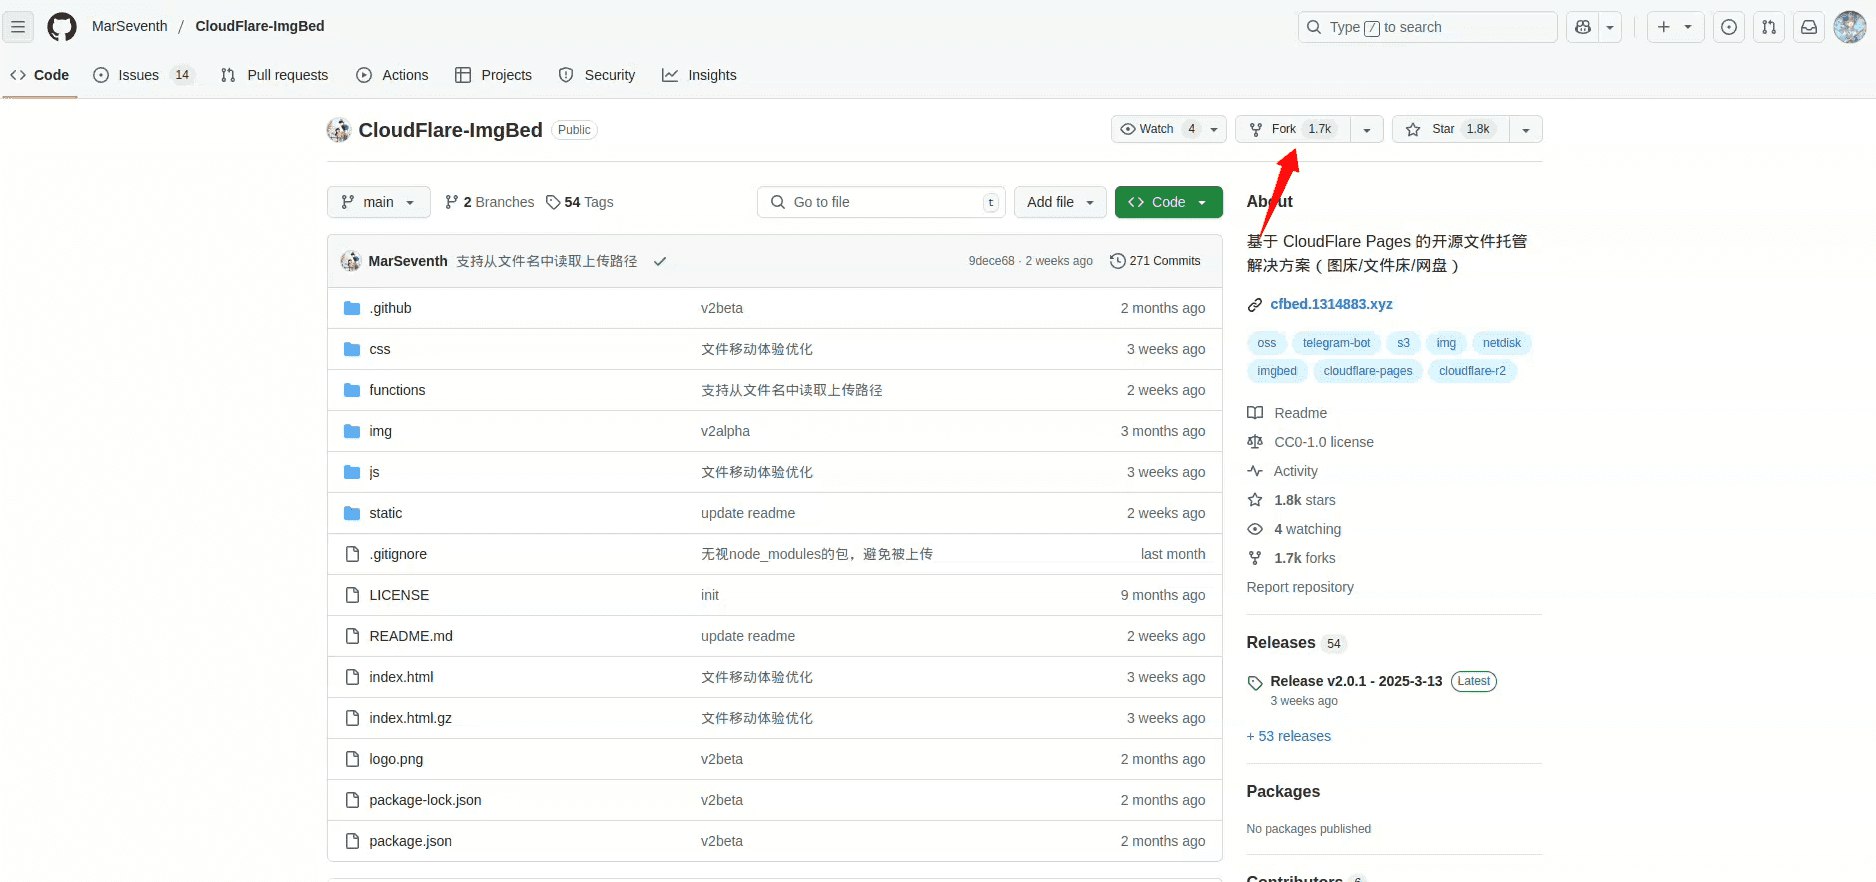Select the telegram-bot topic tag
1876x882 pixels.
tap(1336, 343)
